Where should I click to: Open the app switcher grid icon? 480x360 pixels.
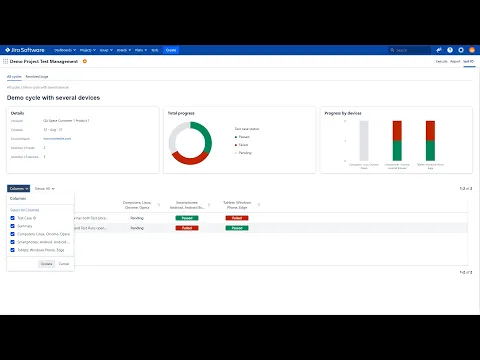click(5, 61)
